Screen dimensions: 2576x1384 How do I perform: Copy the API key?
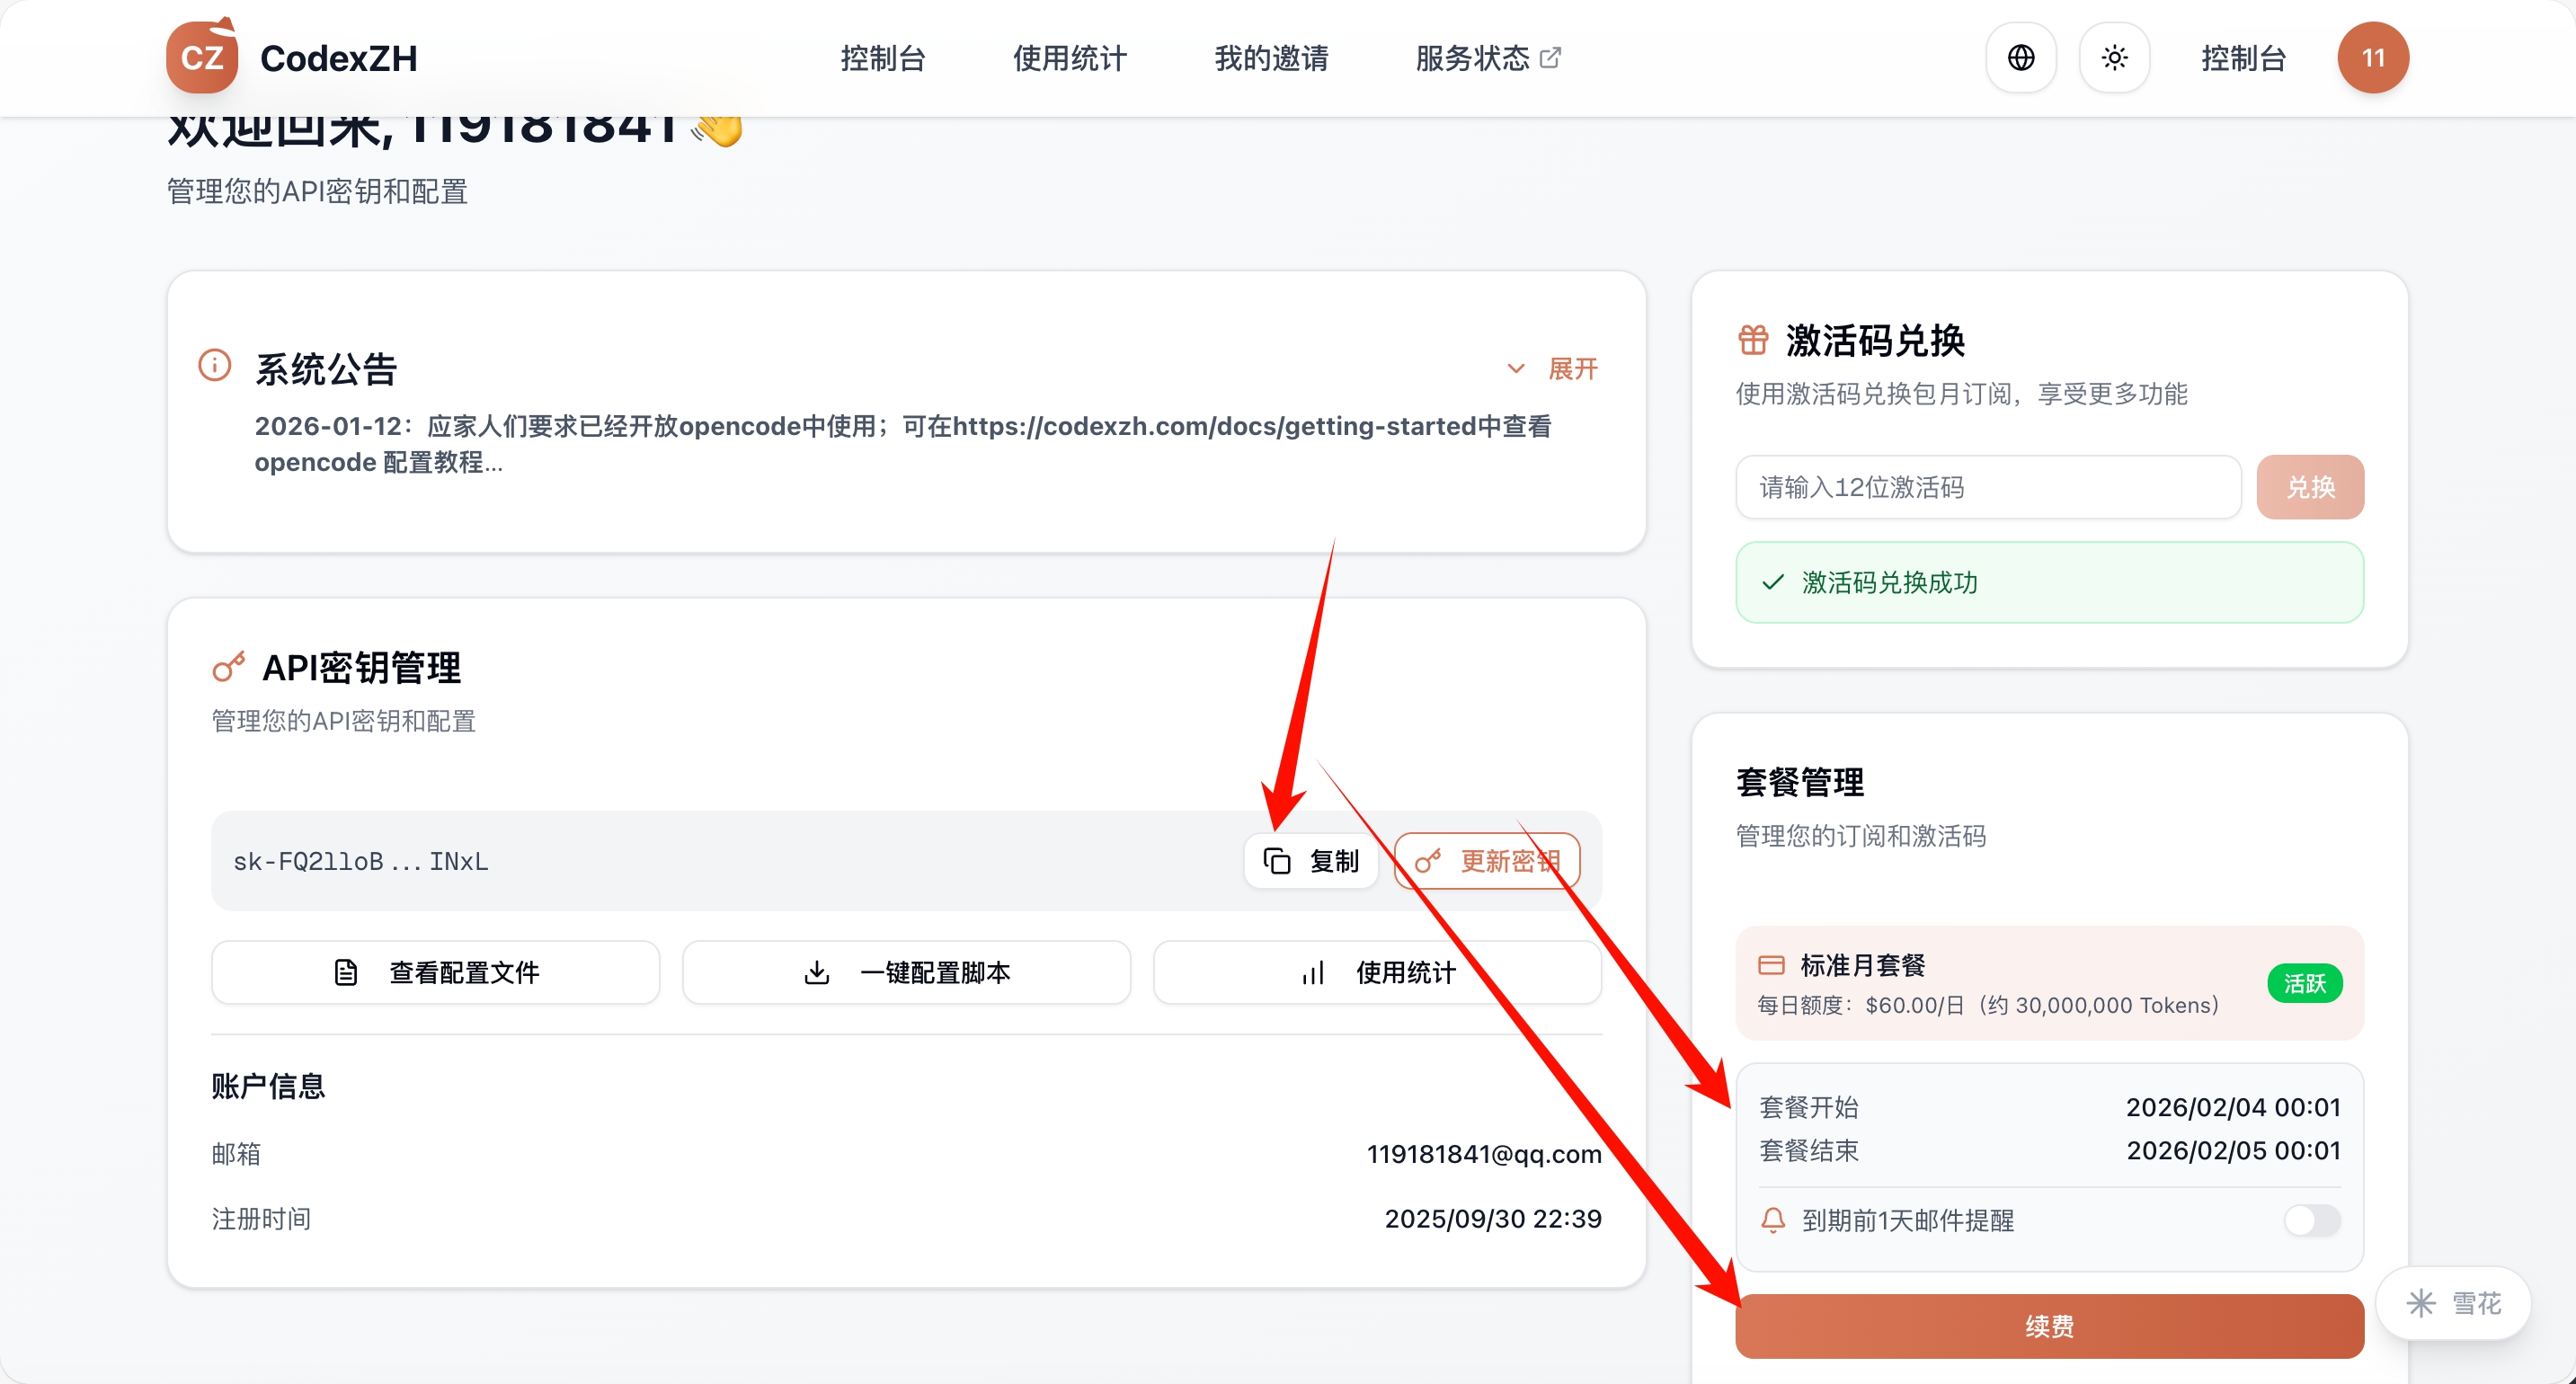coord(1311,861)
